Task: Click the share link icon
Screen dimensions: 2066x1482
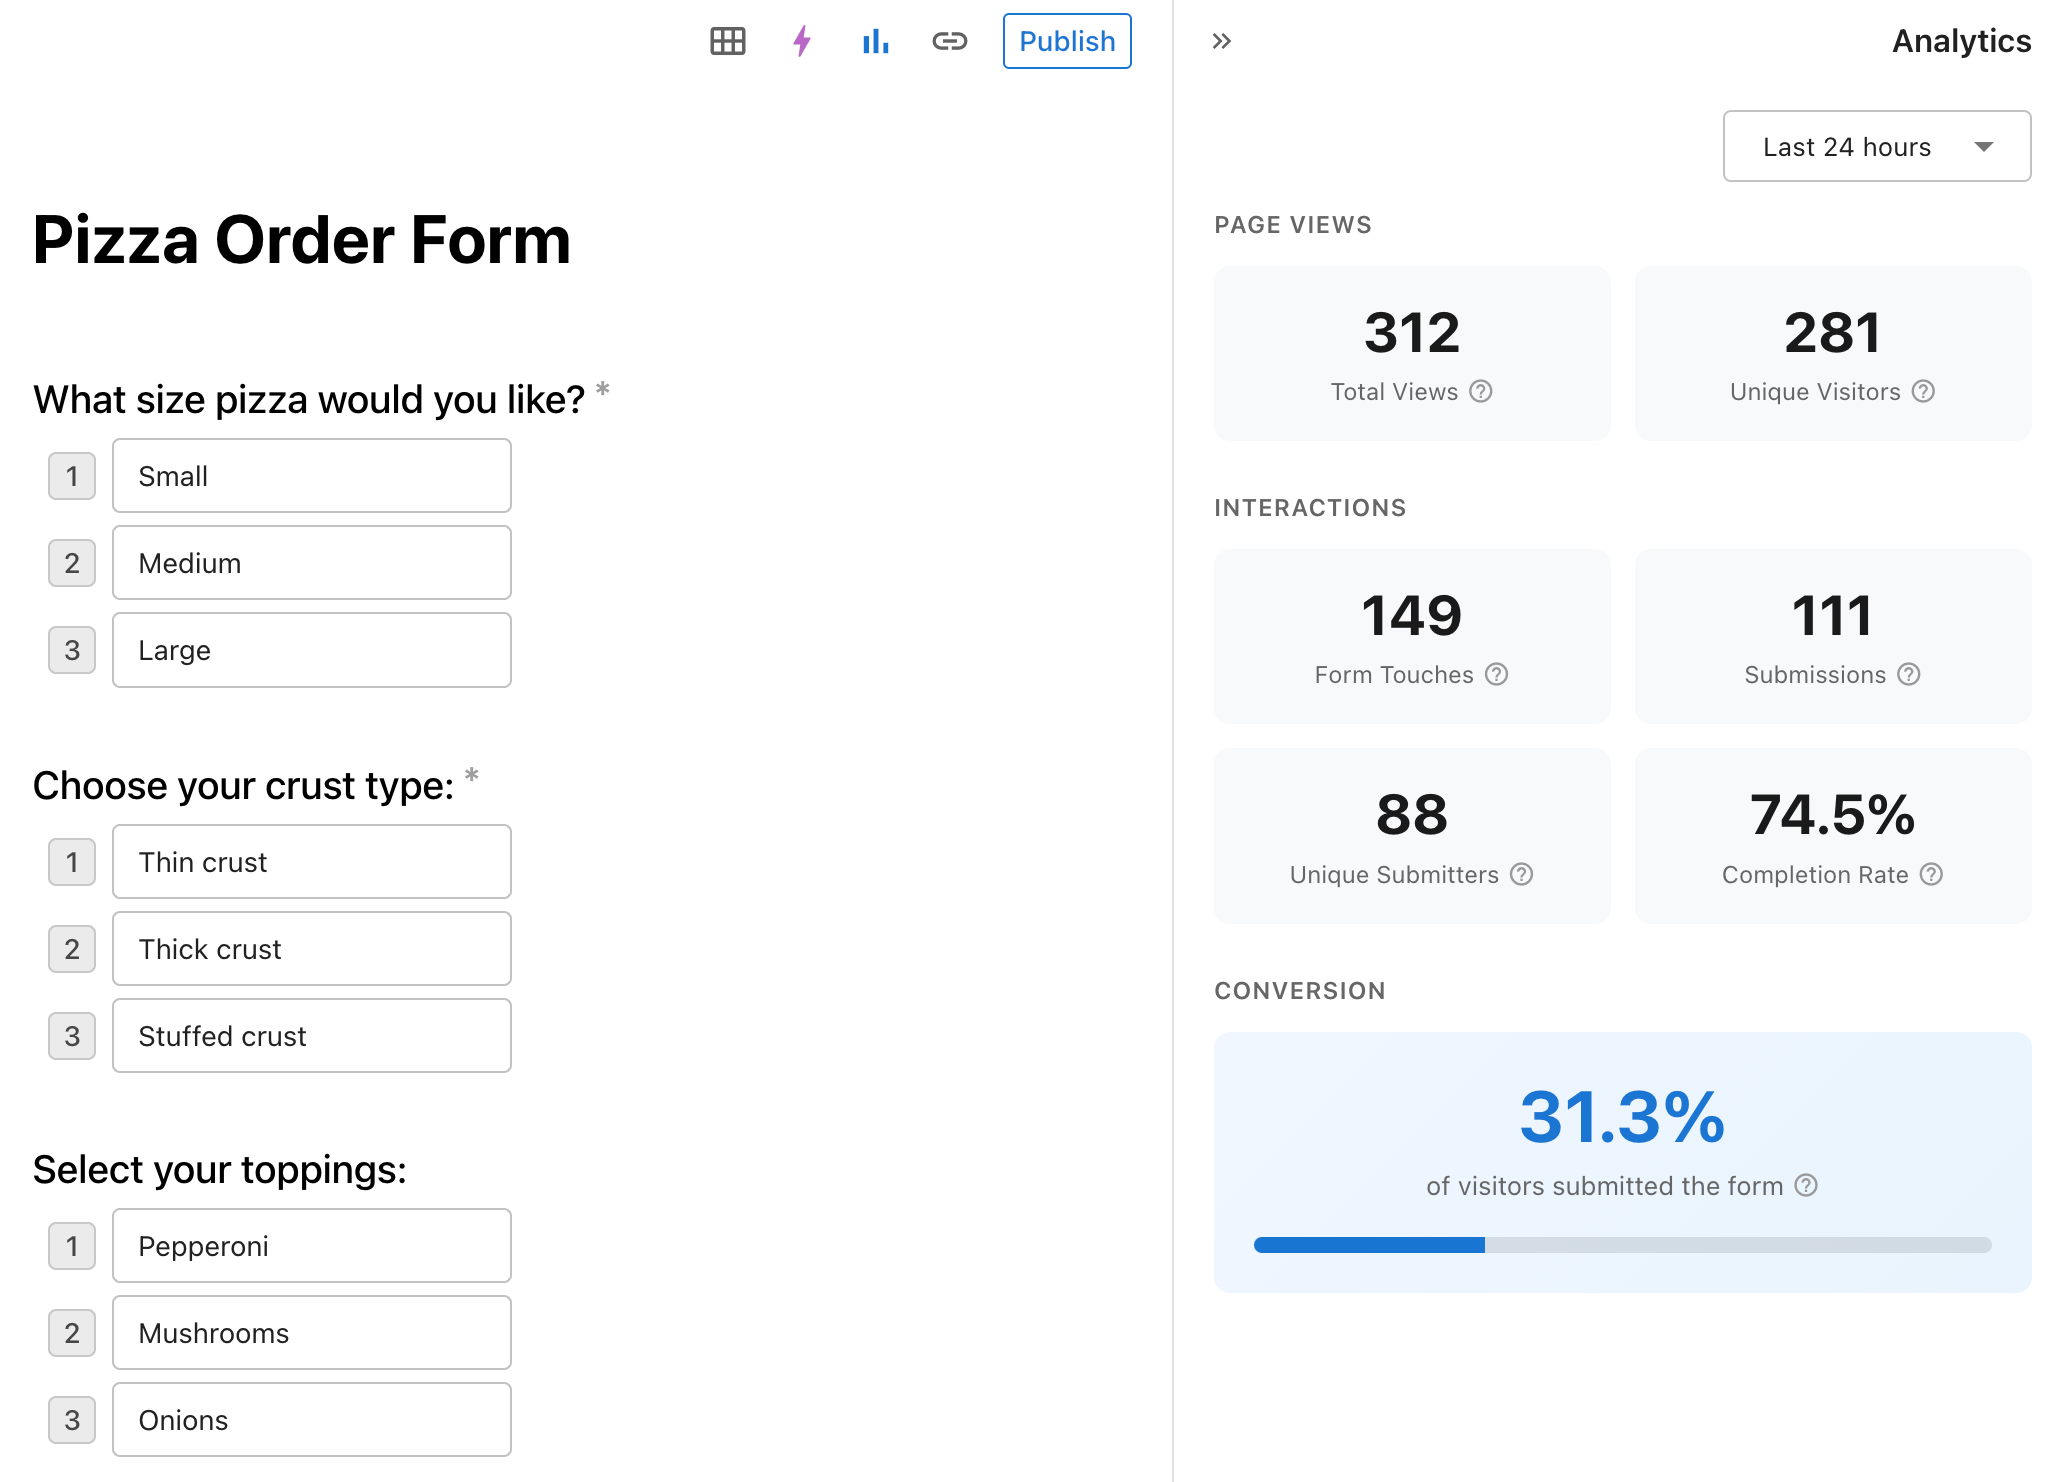Action: (949, 41)
